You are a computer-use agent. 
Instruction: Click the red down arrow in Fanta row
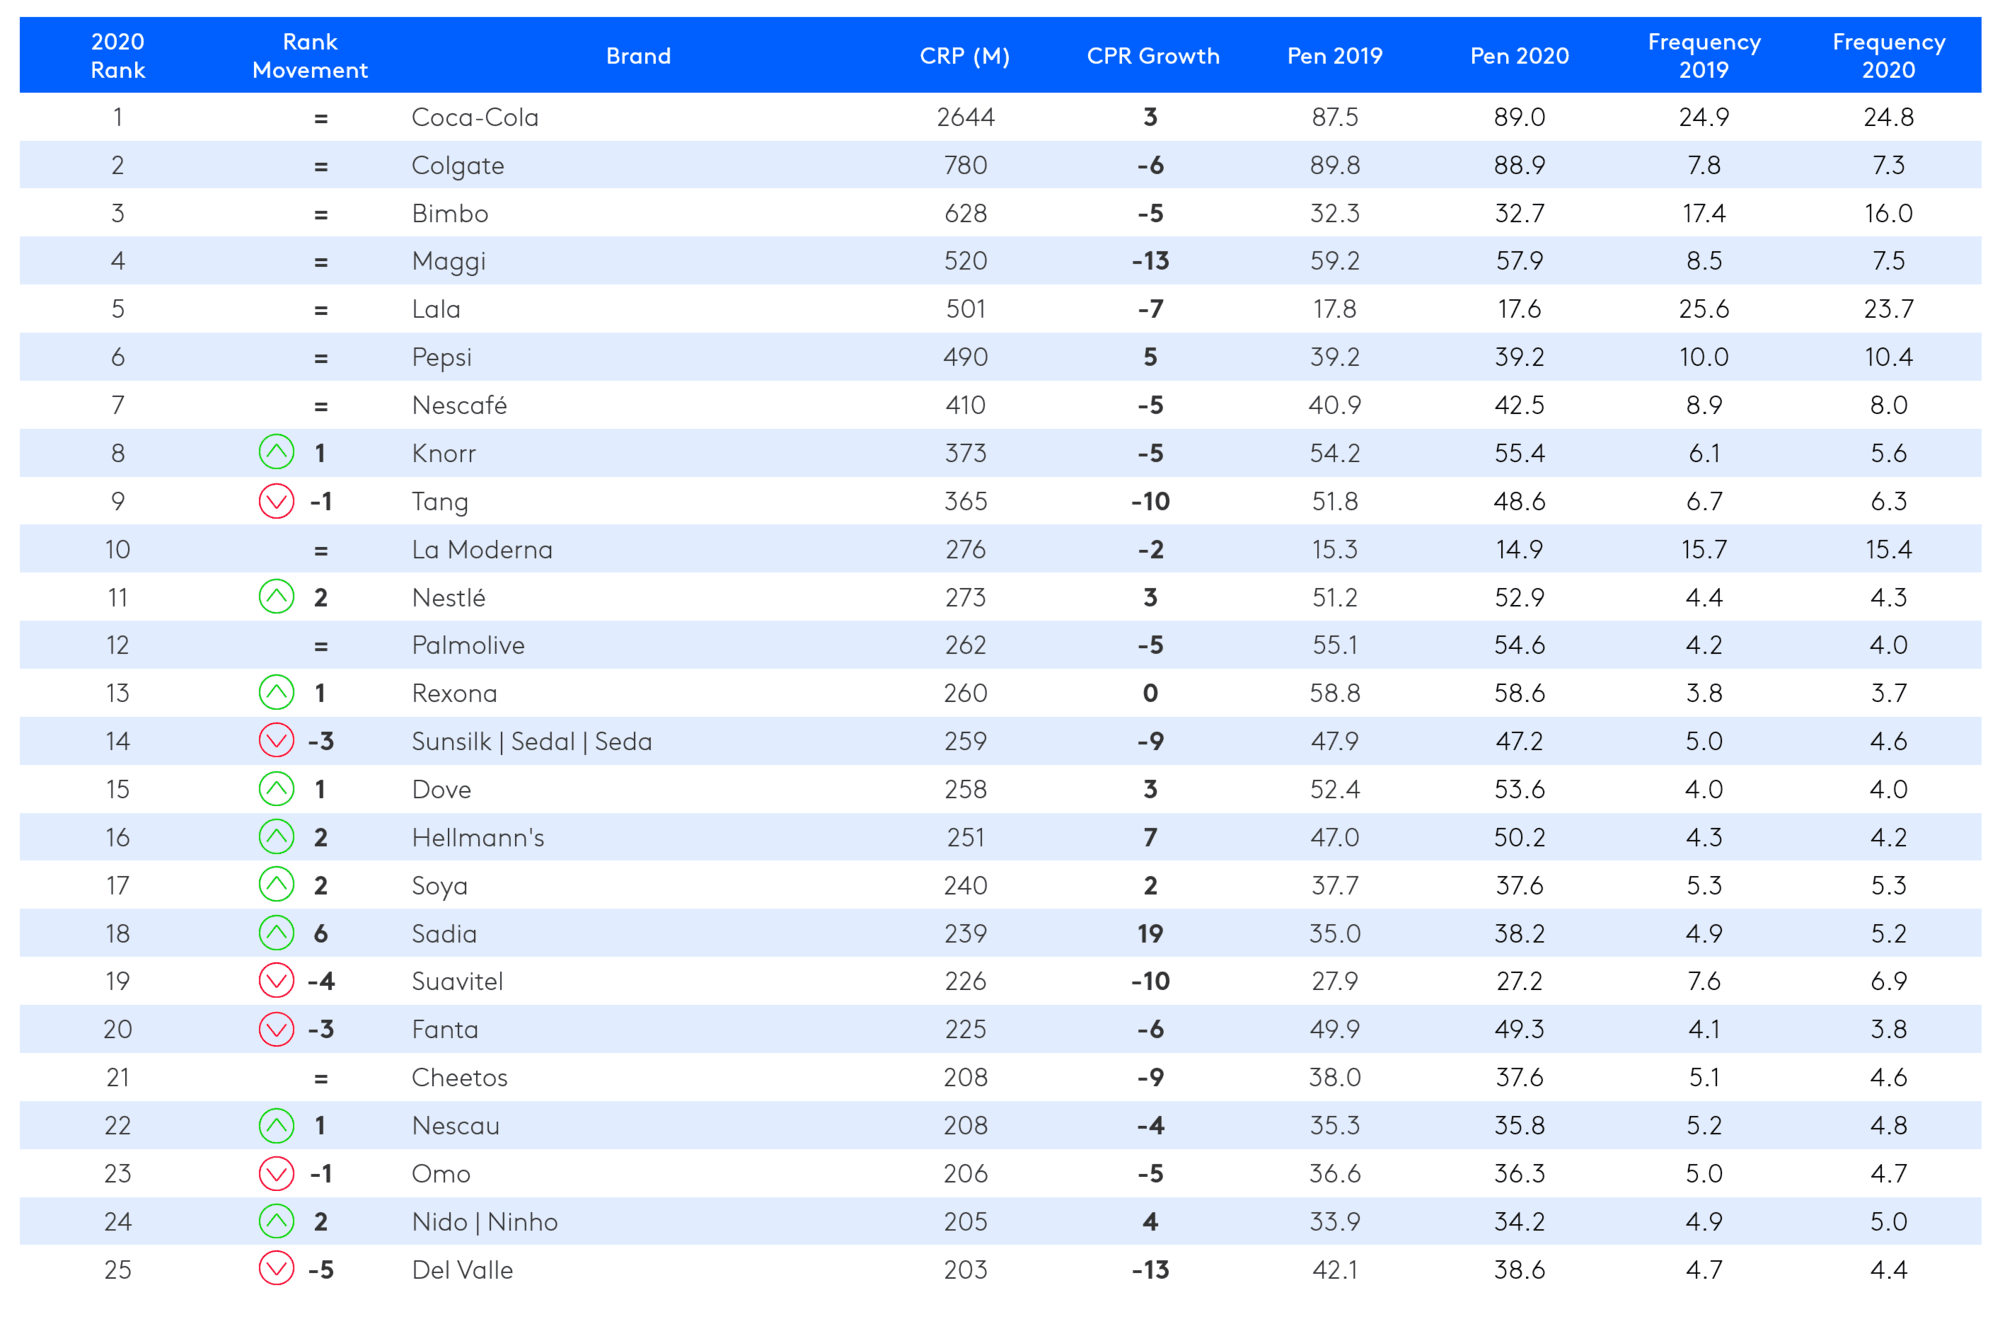tap(277, 1029)
